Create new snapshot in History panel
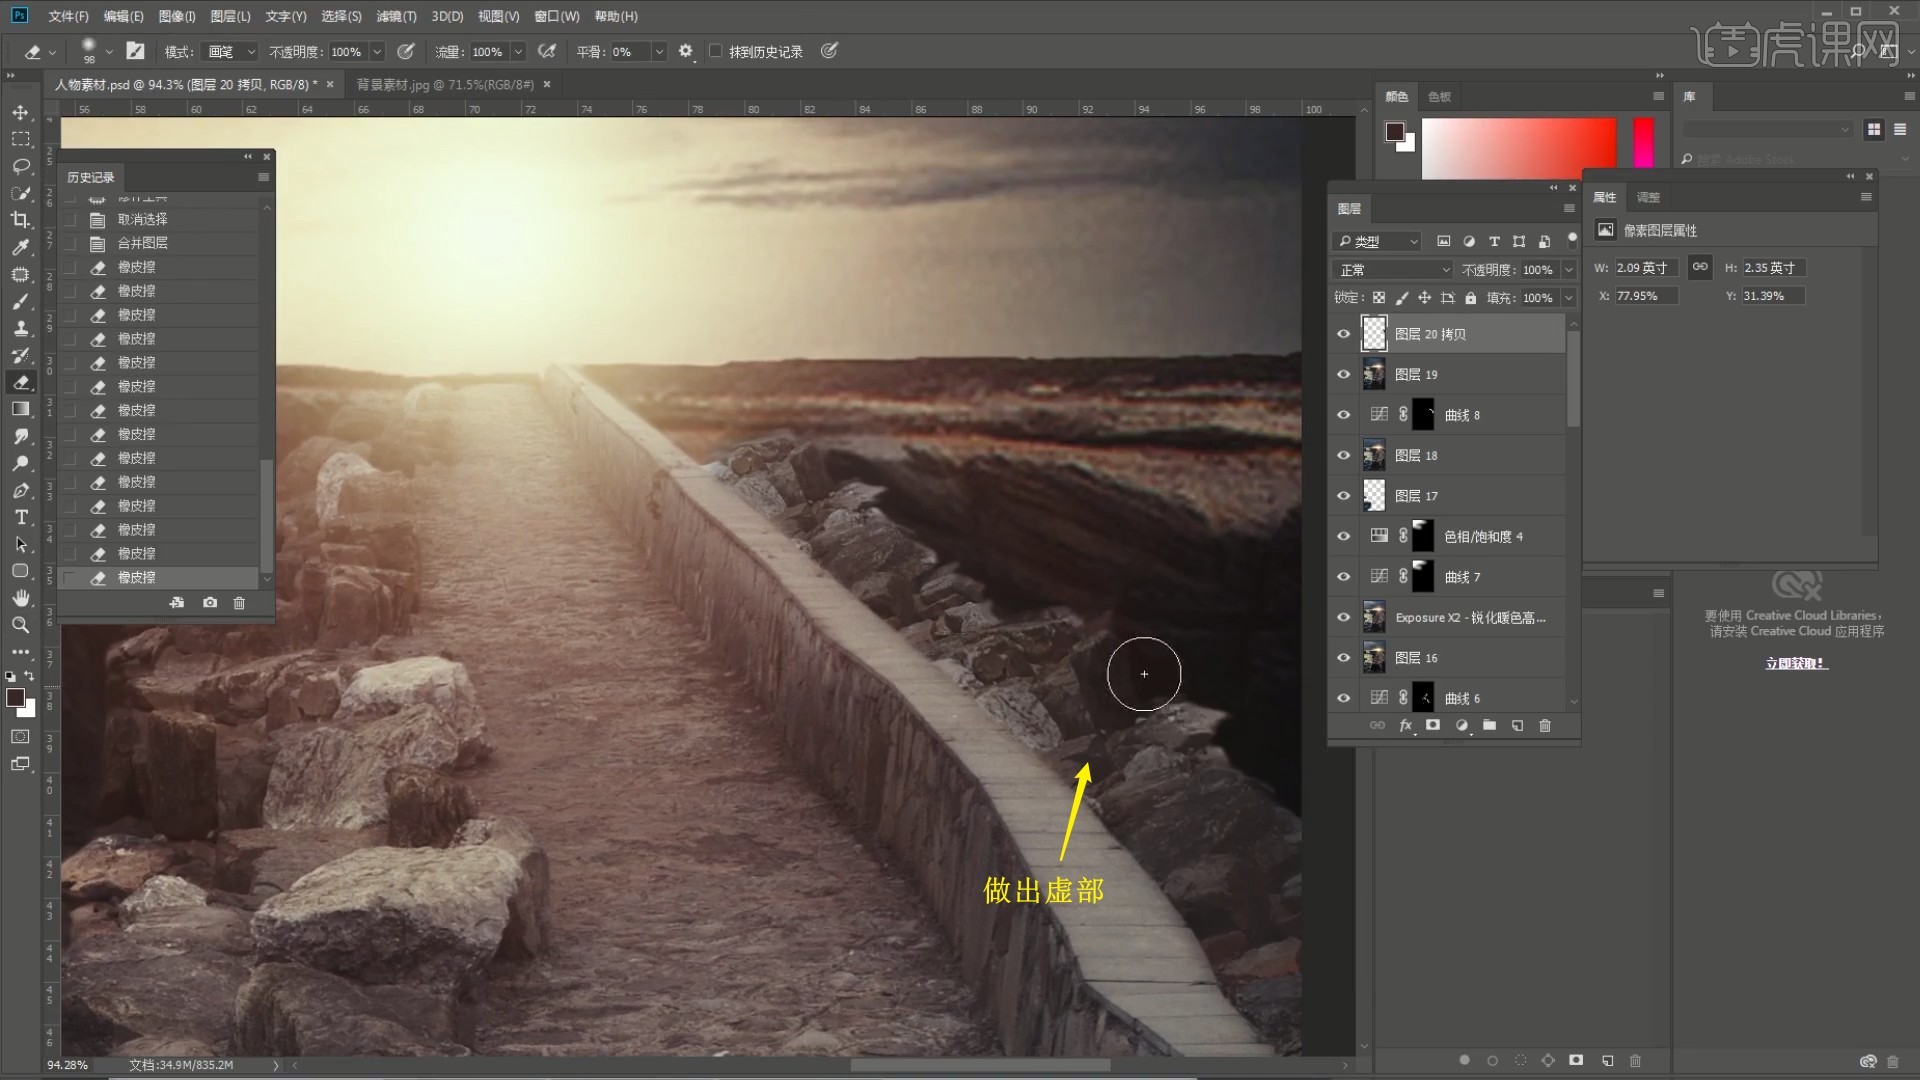 [x=210, y=603]
